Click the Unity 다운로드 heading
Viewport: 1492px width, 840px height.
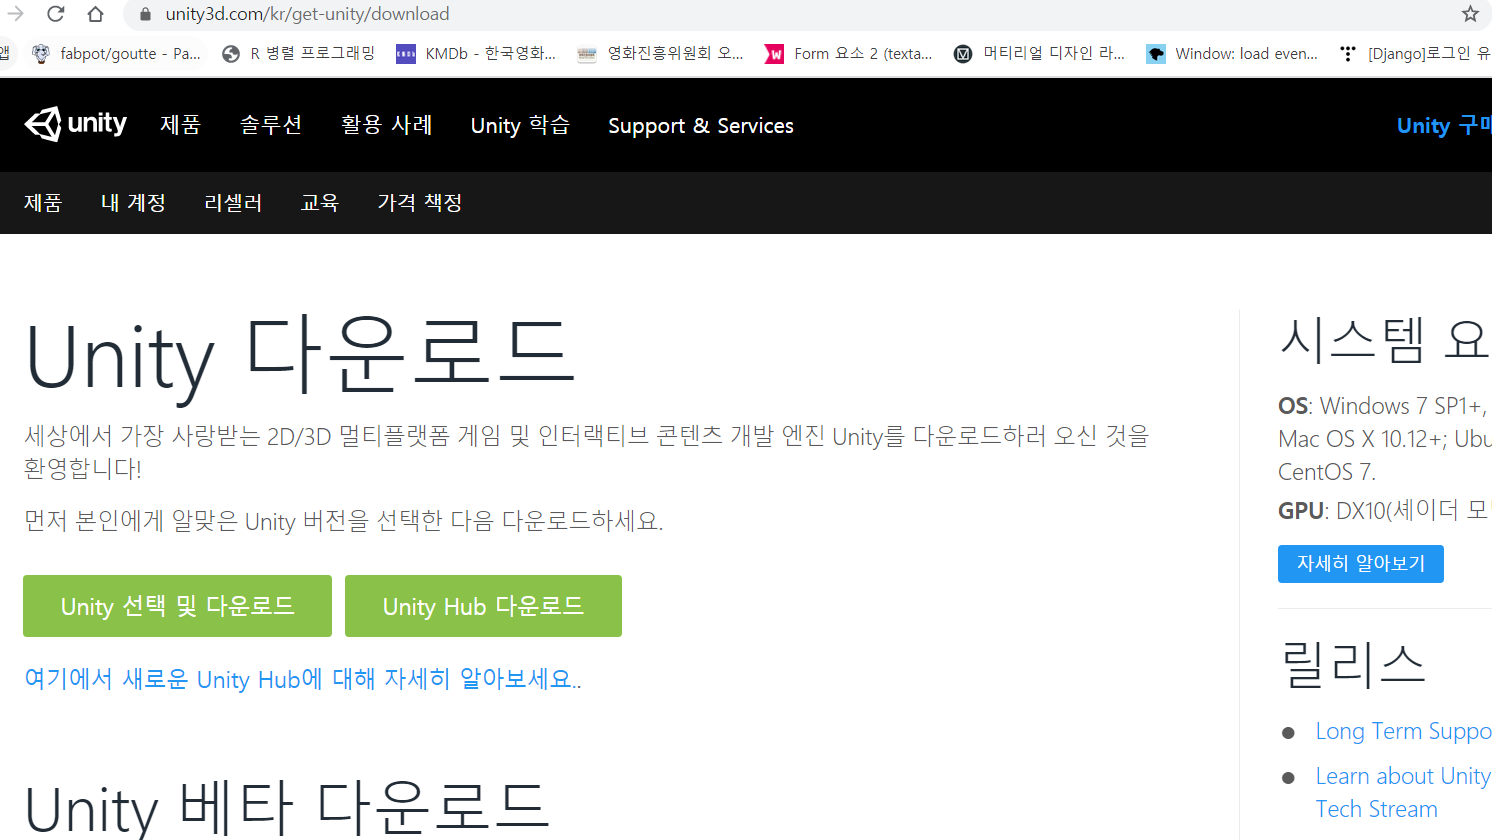[300, 357]
